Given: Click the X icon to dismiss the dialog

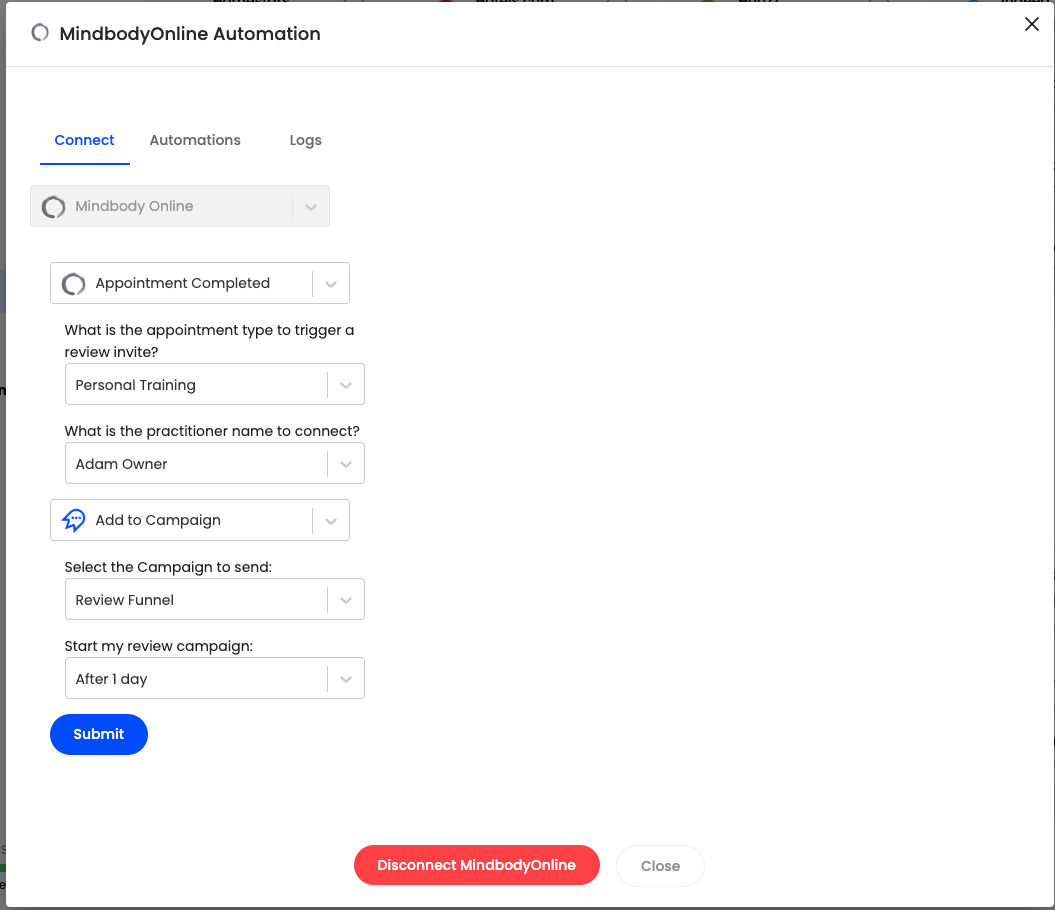Looking at the screenshot, I should tap(1031, 25).
